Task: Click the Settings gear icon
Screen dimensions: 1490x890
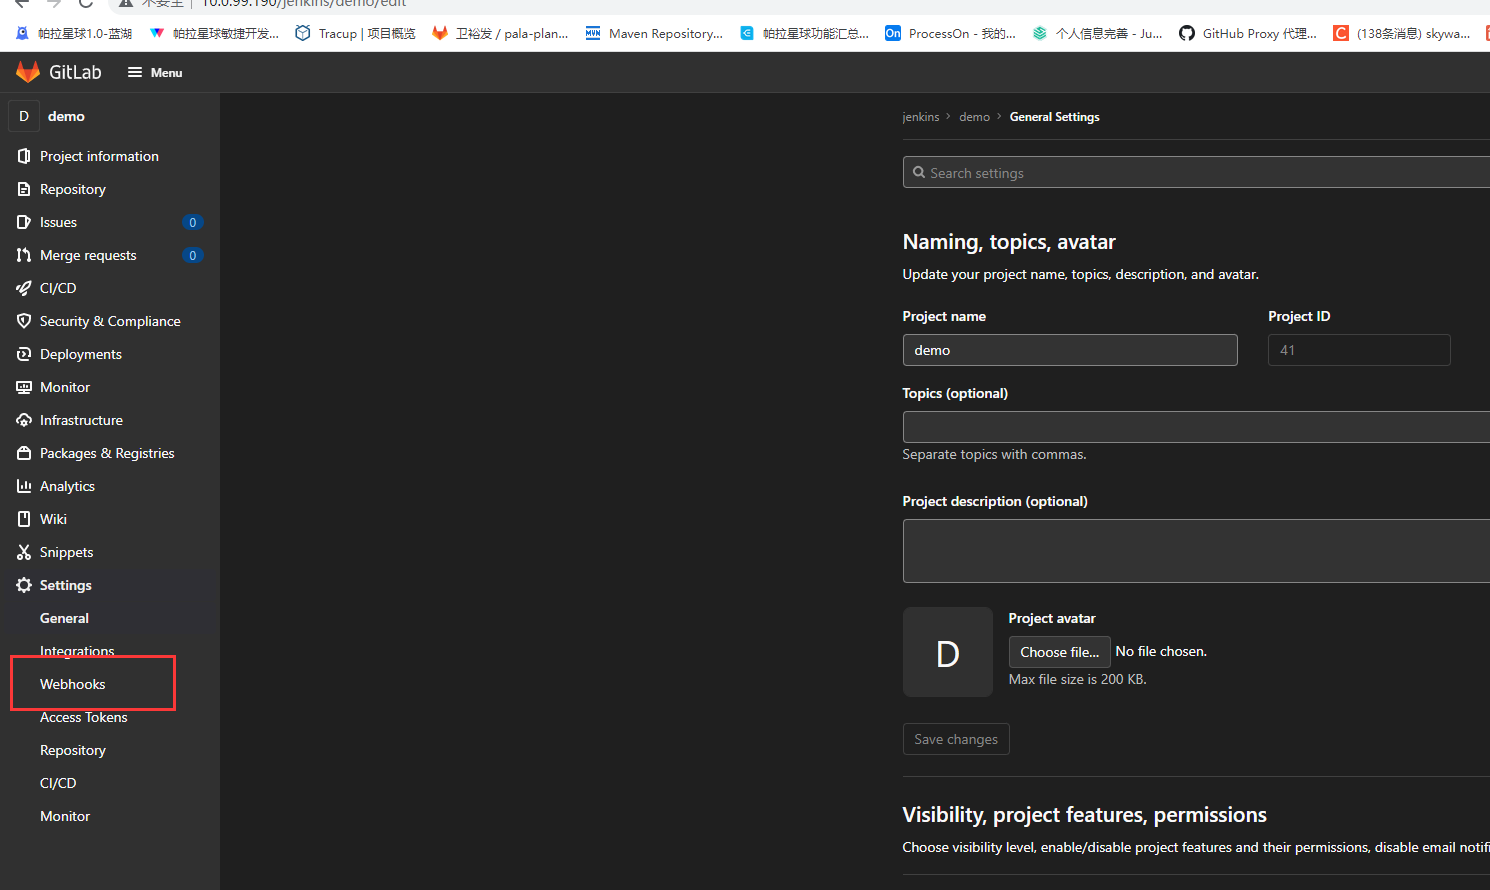Action: [24, 585]
